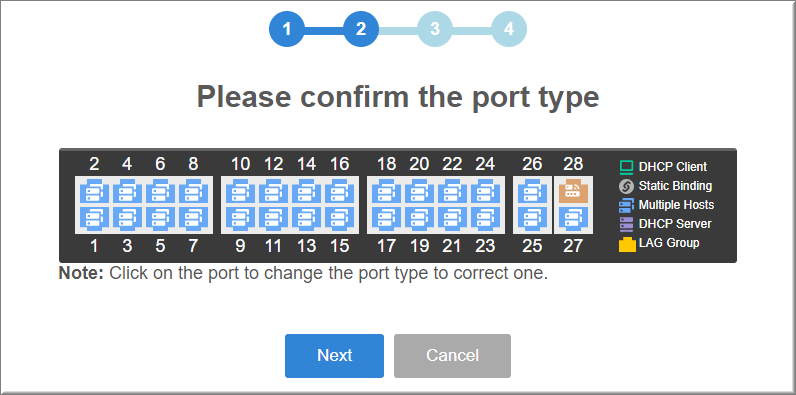
Task: Select port 1 multiple hosts icon
Action: point(94,219)
